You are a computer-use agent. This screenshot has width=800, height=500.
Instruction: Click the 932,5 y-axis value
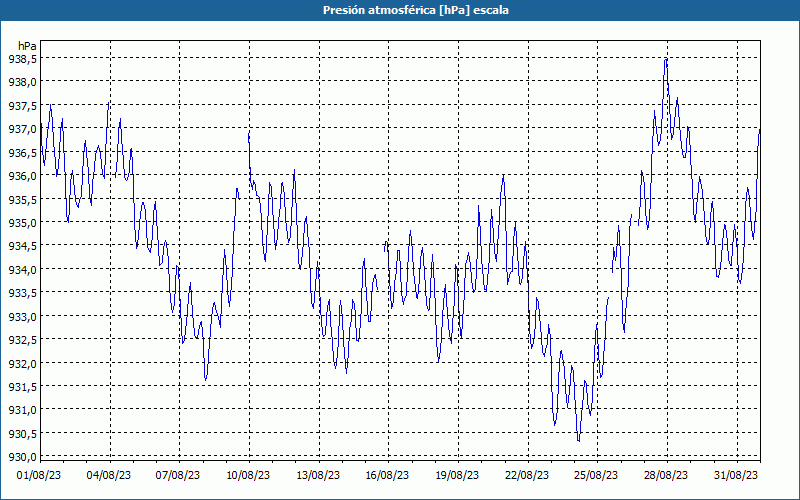(x=23, y=340)
